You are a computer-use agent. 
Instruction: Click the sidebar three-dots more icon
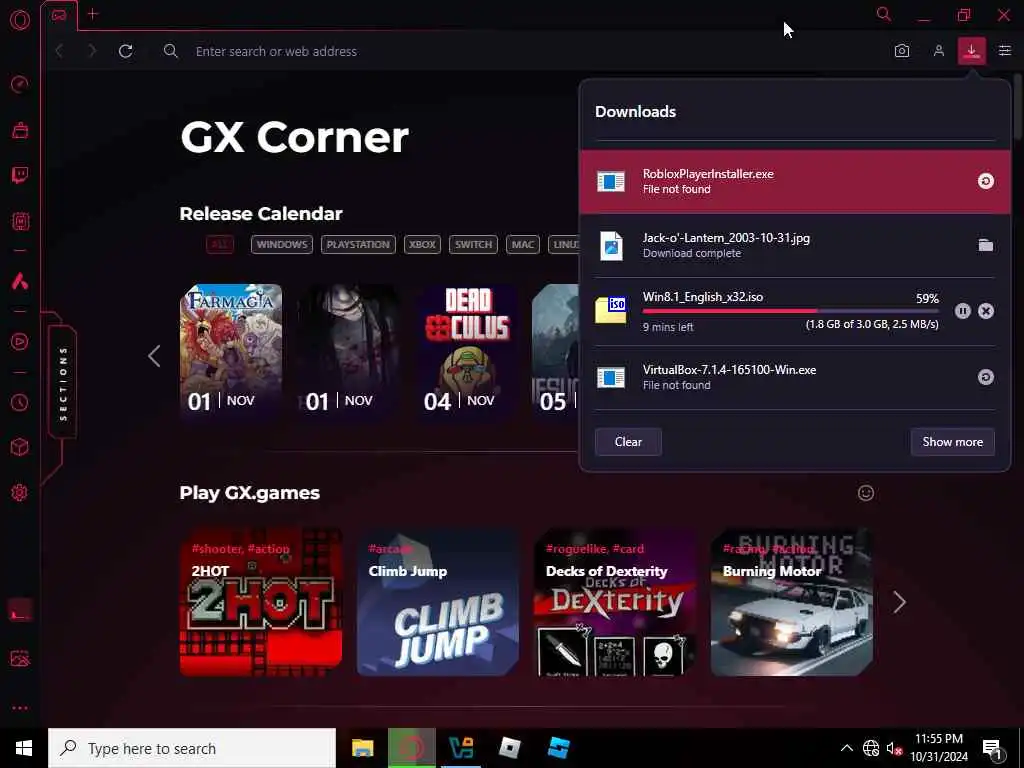coord(20,708)
